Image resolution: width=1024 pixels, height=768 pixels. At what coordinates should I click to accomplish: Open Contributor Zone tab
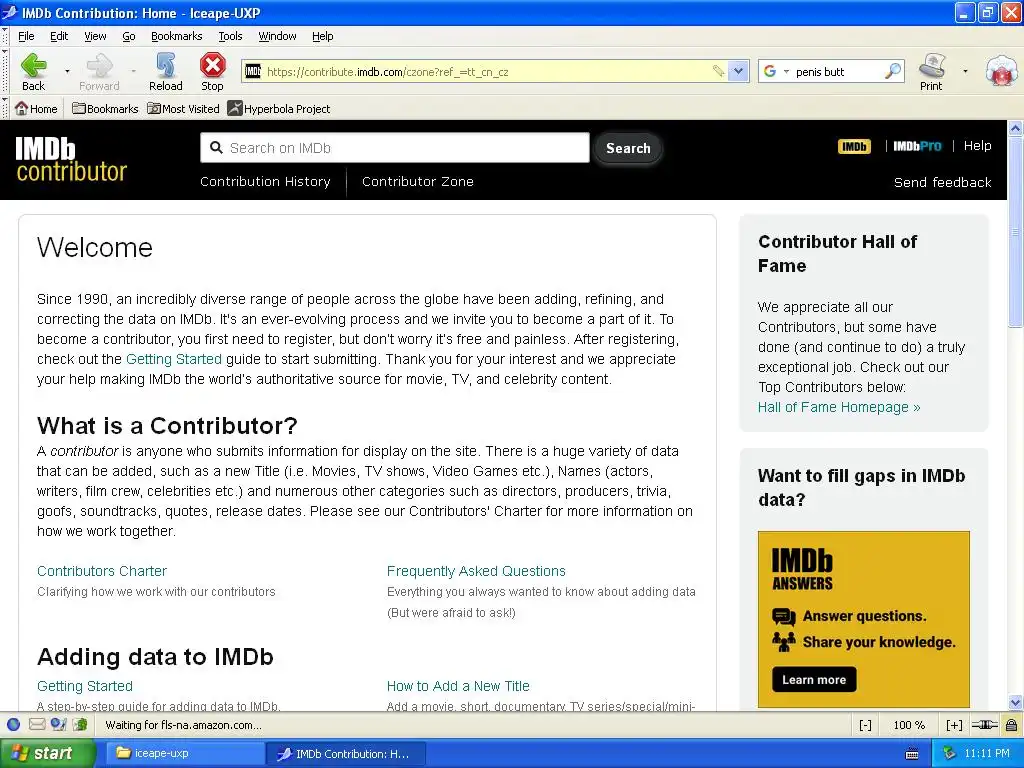pyautogui.click(x=418, y=182)
